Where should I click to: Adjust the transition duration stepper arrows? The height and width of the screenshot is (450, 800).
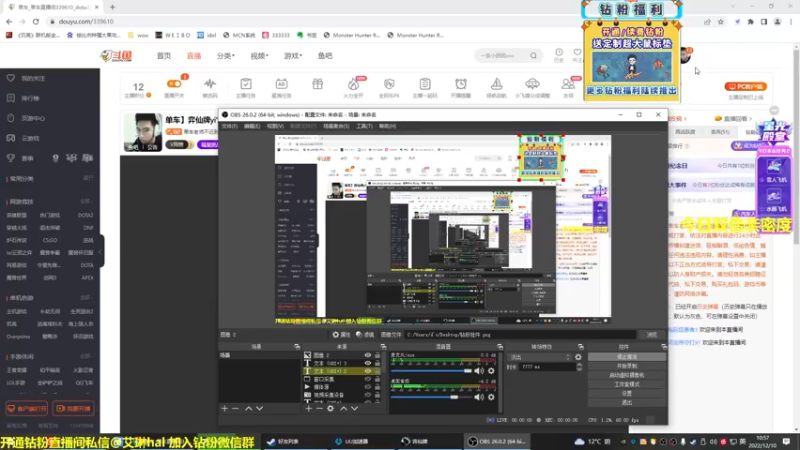[x=579, y=367]
